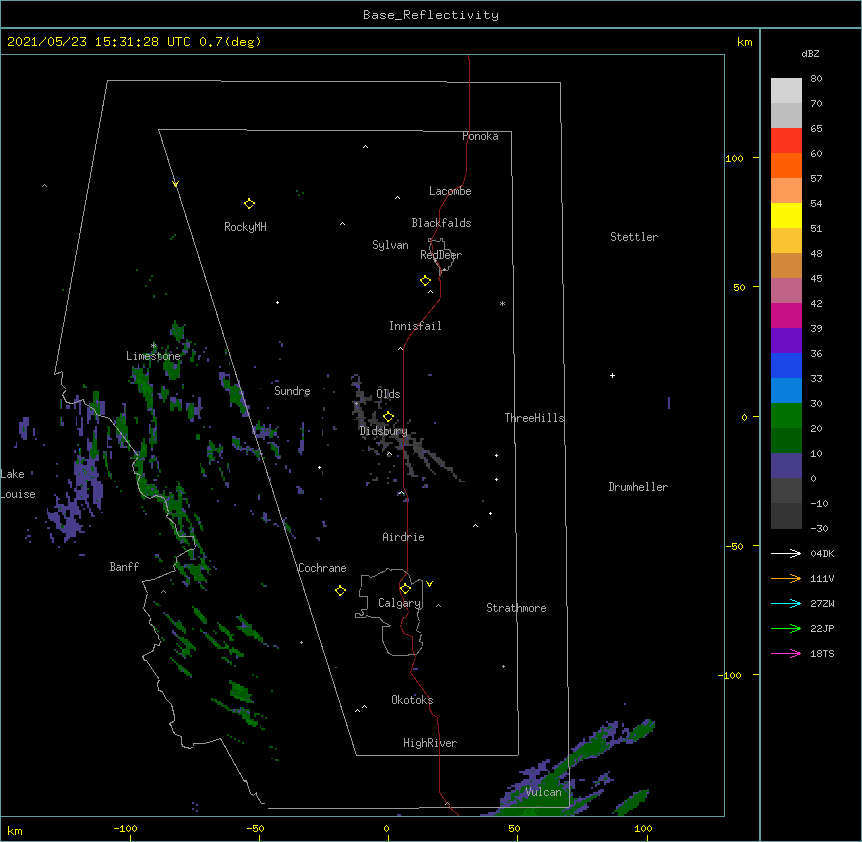Click the Innisfail label
Viewport: 862px width, 842px height.
(x=415, y=326)
